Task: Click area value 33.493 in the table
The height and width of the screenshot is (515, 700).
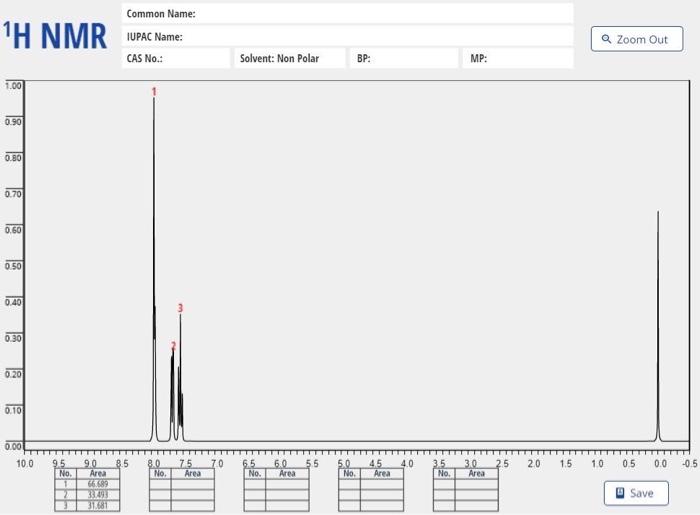Action: pos(98,494)
